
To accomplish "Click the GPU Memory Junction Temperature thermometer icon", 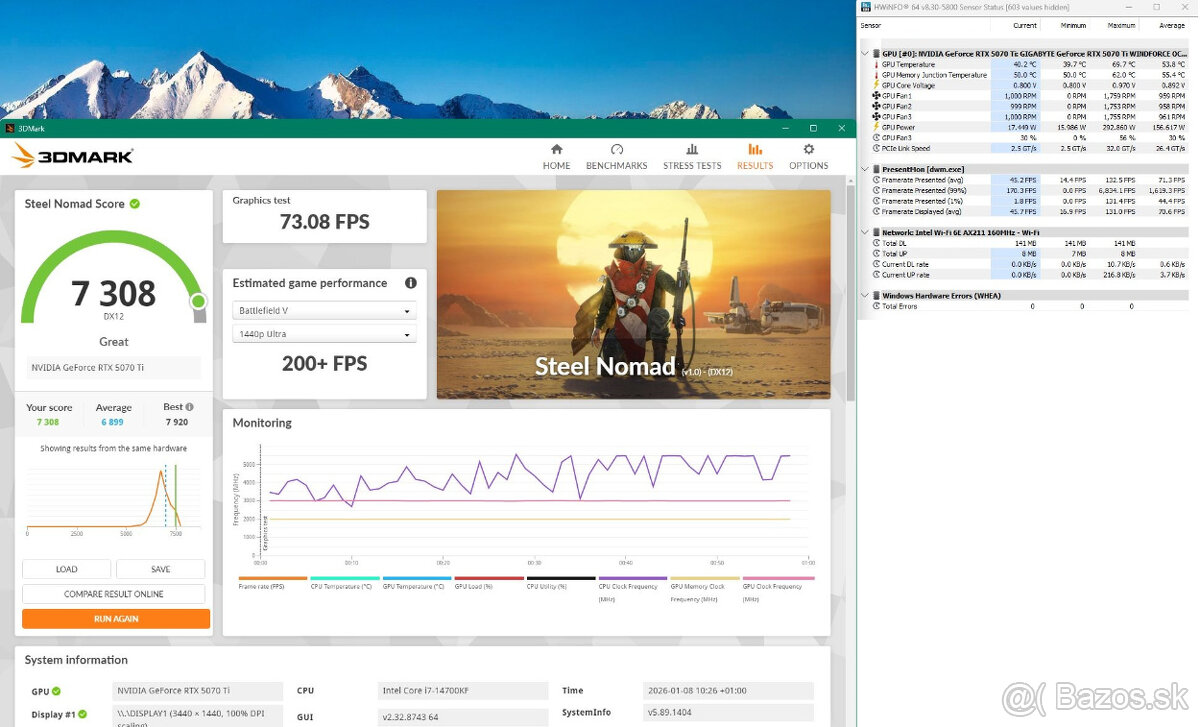I will coord(876,75).
